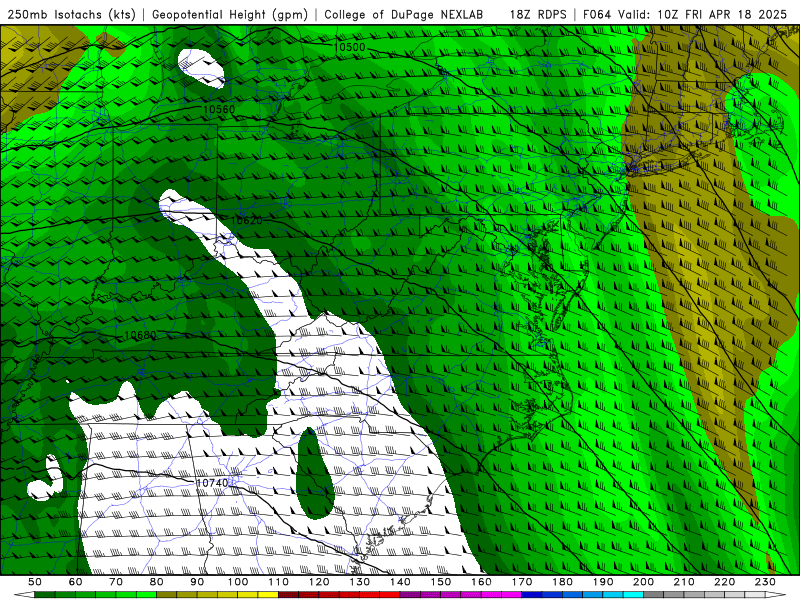800x600 pixels.
Task: Click the 220 value on the color scale
Action: pos(724,582)
